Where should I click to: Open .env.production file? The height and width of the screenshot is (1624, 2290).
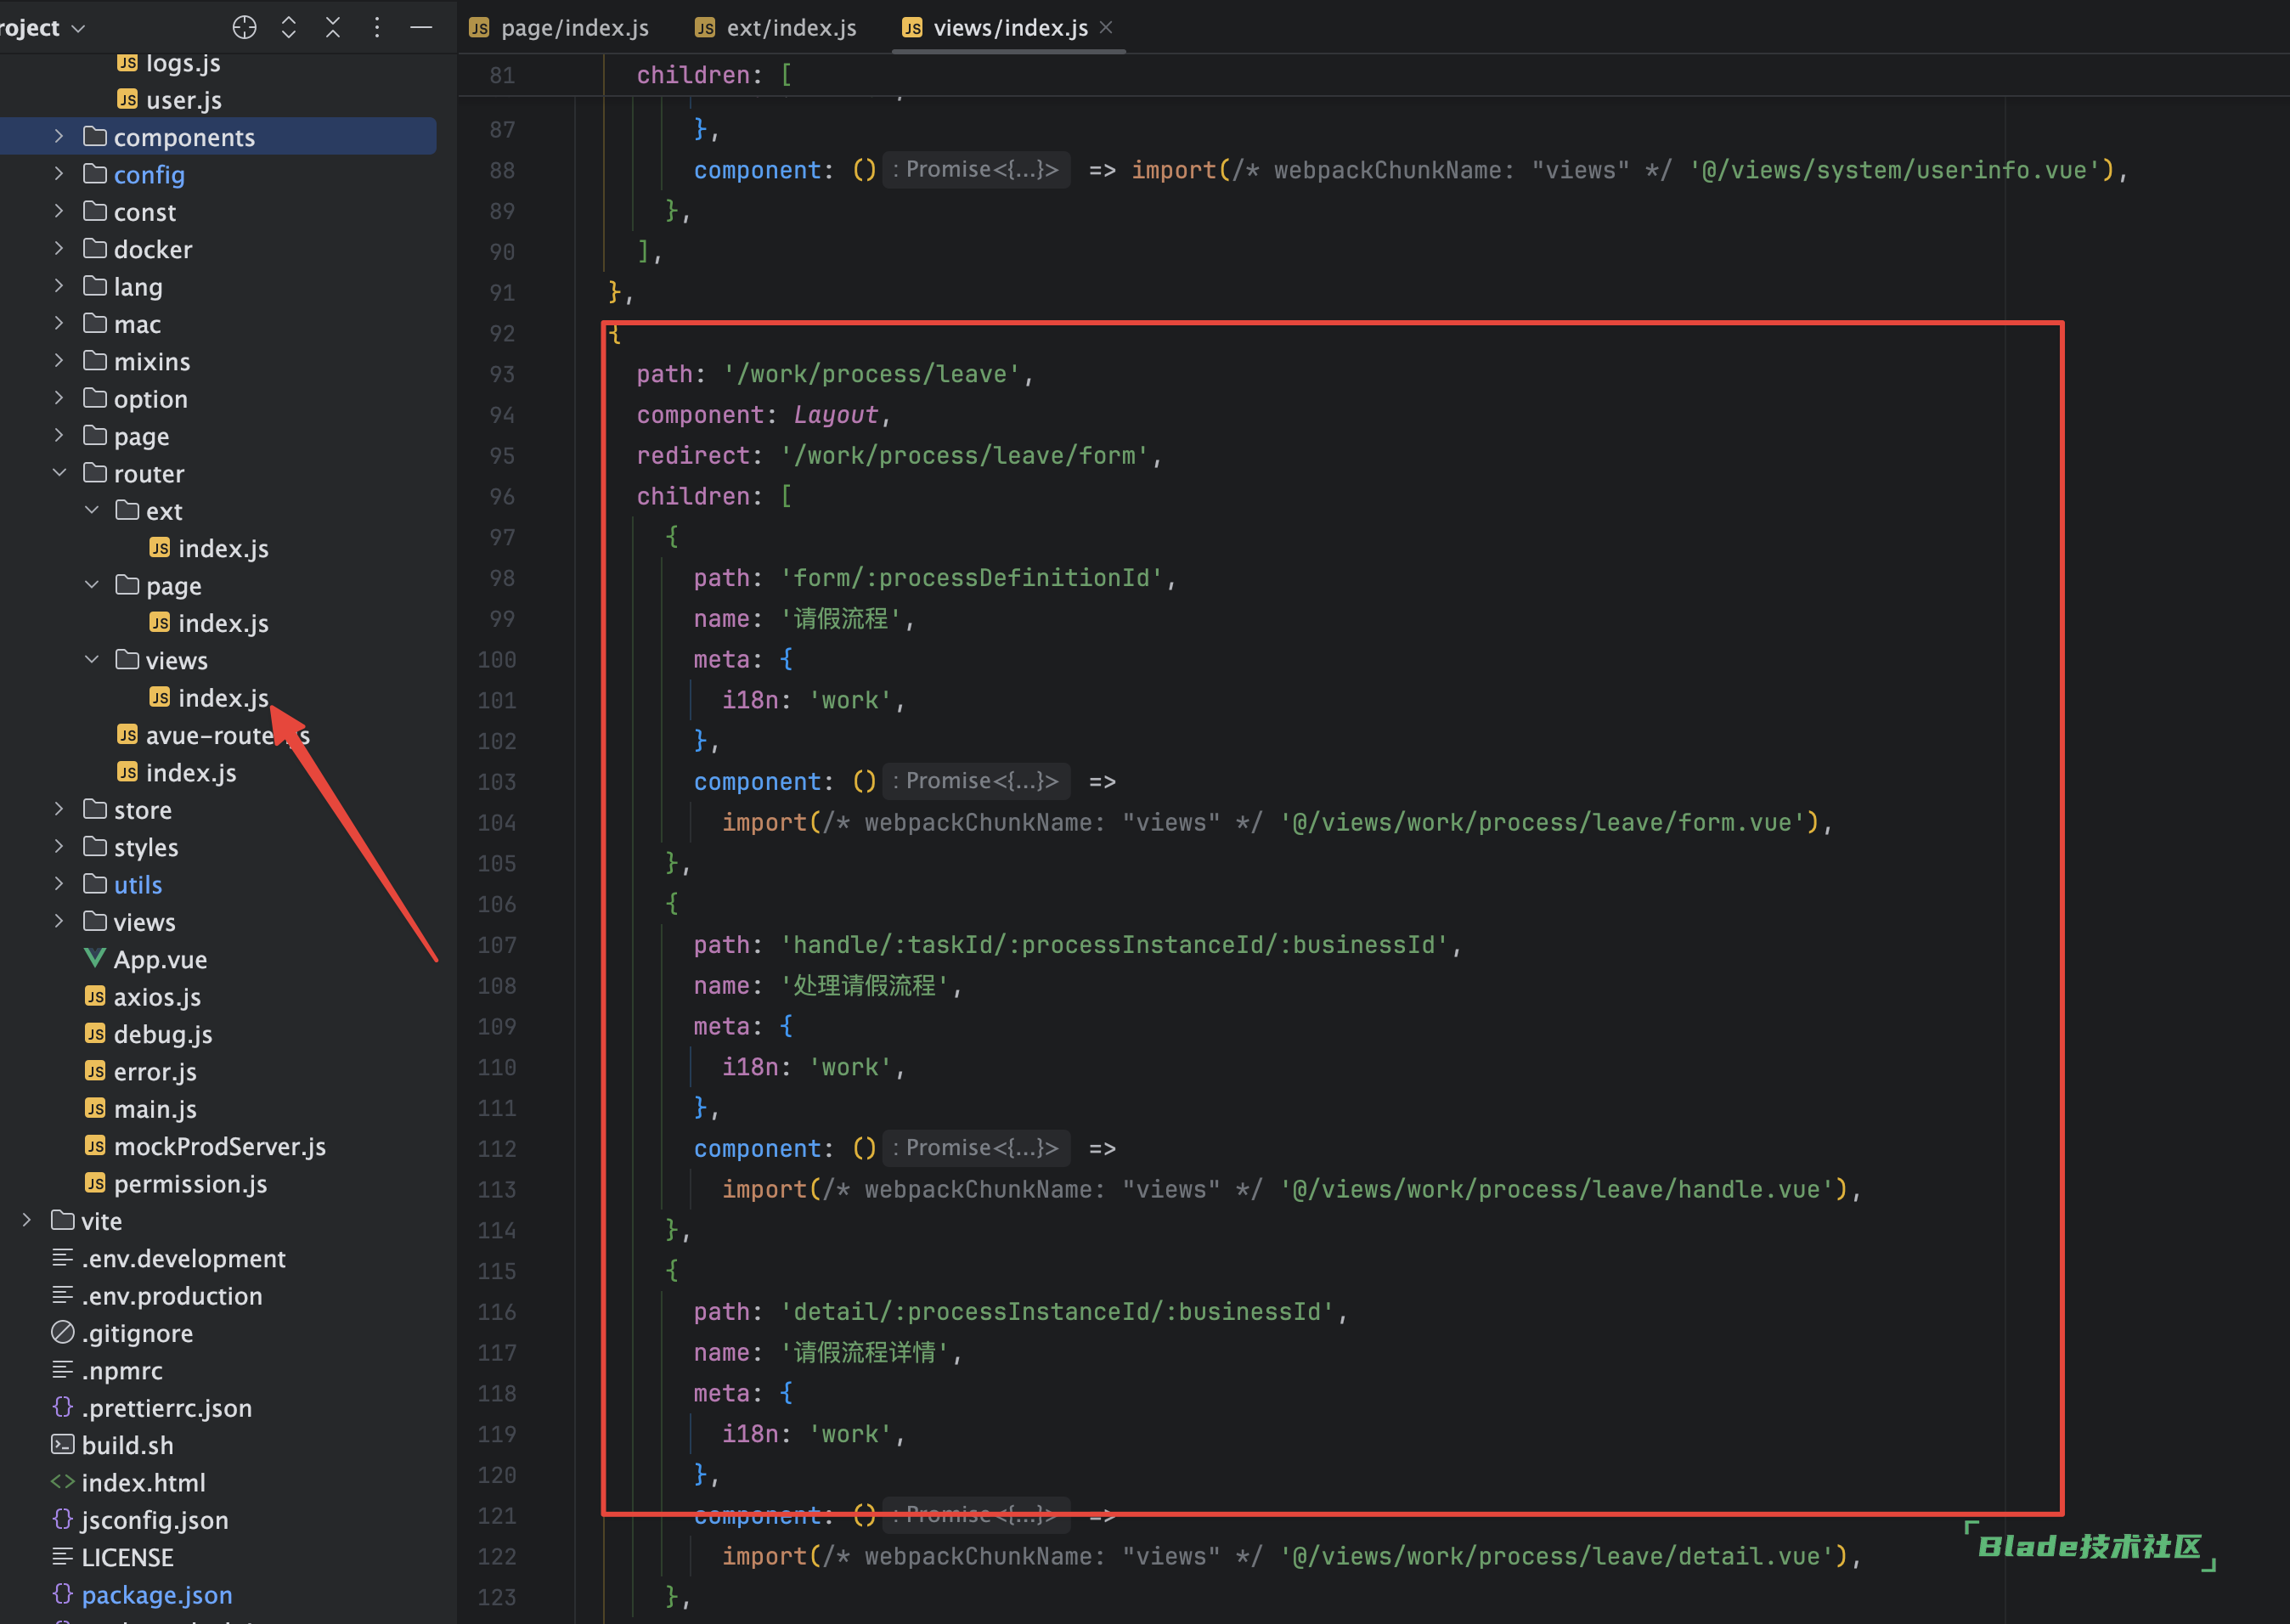(x=157, y=1296)
